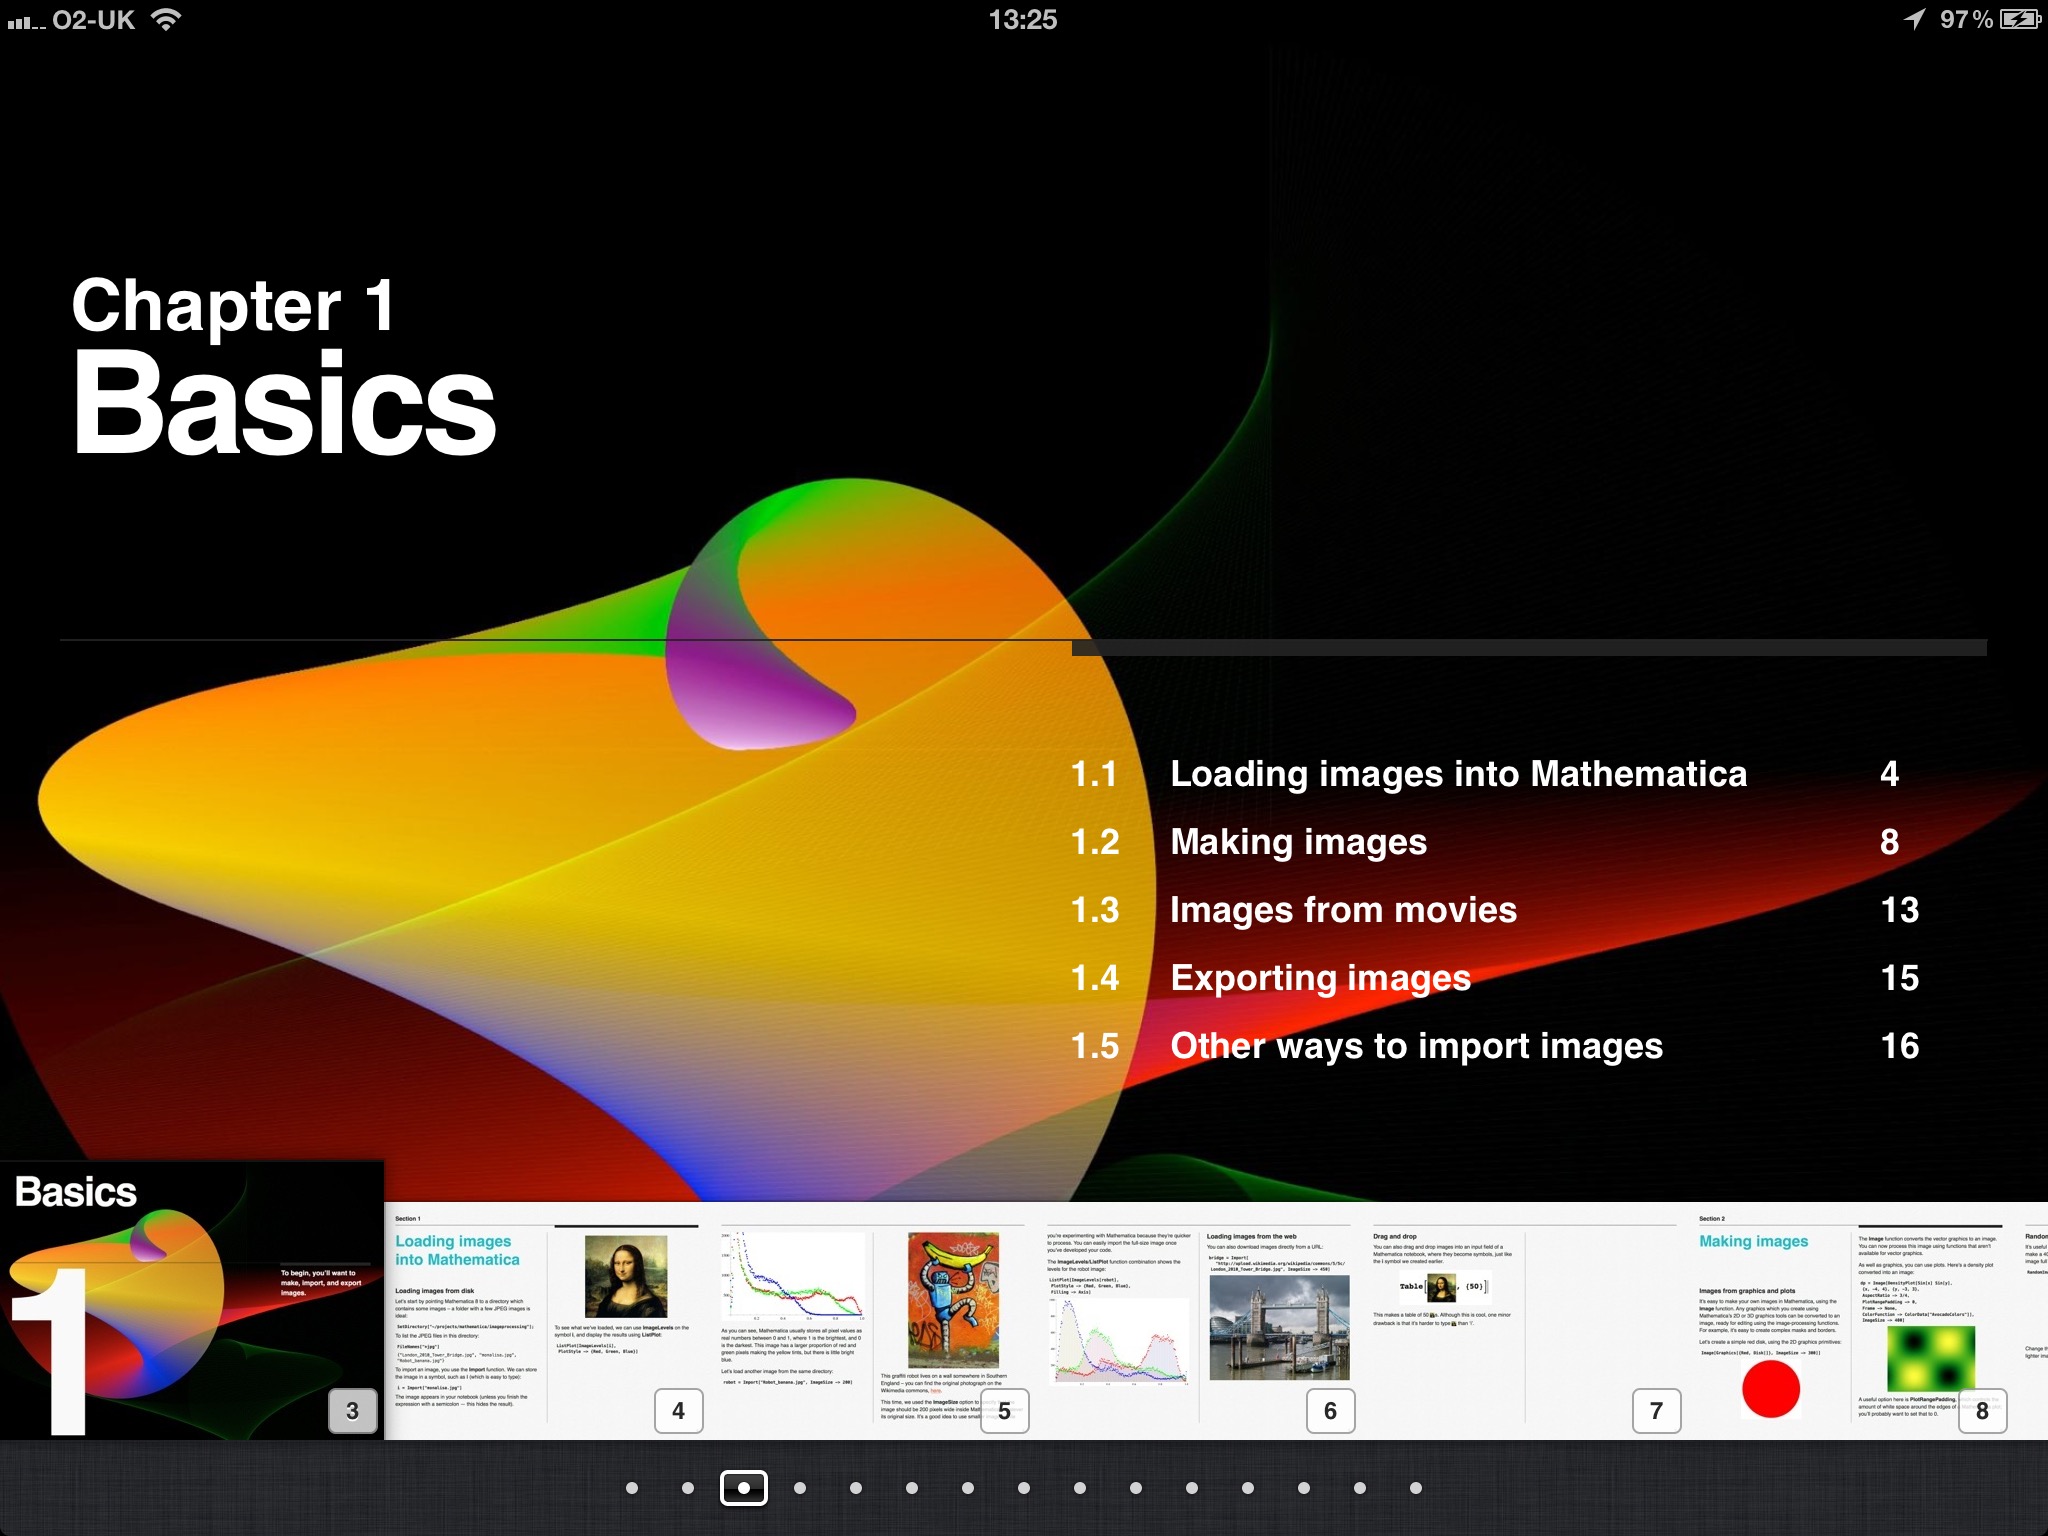
Task: Jump to the last chapter dot
Action: click(1416, 1488)
